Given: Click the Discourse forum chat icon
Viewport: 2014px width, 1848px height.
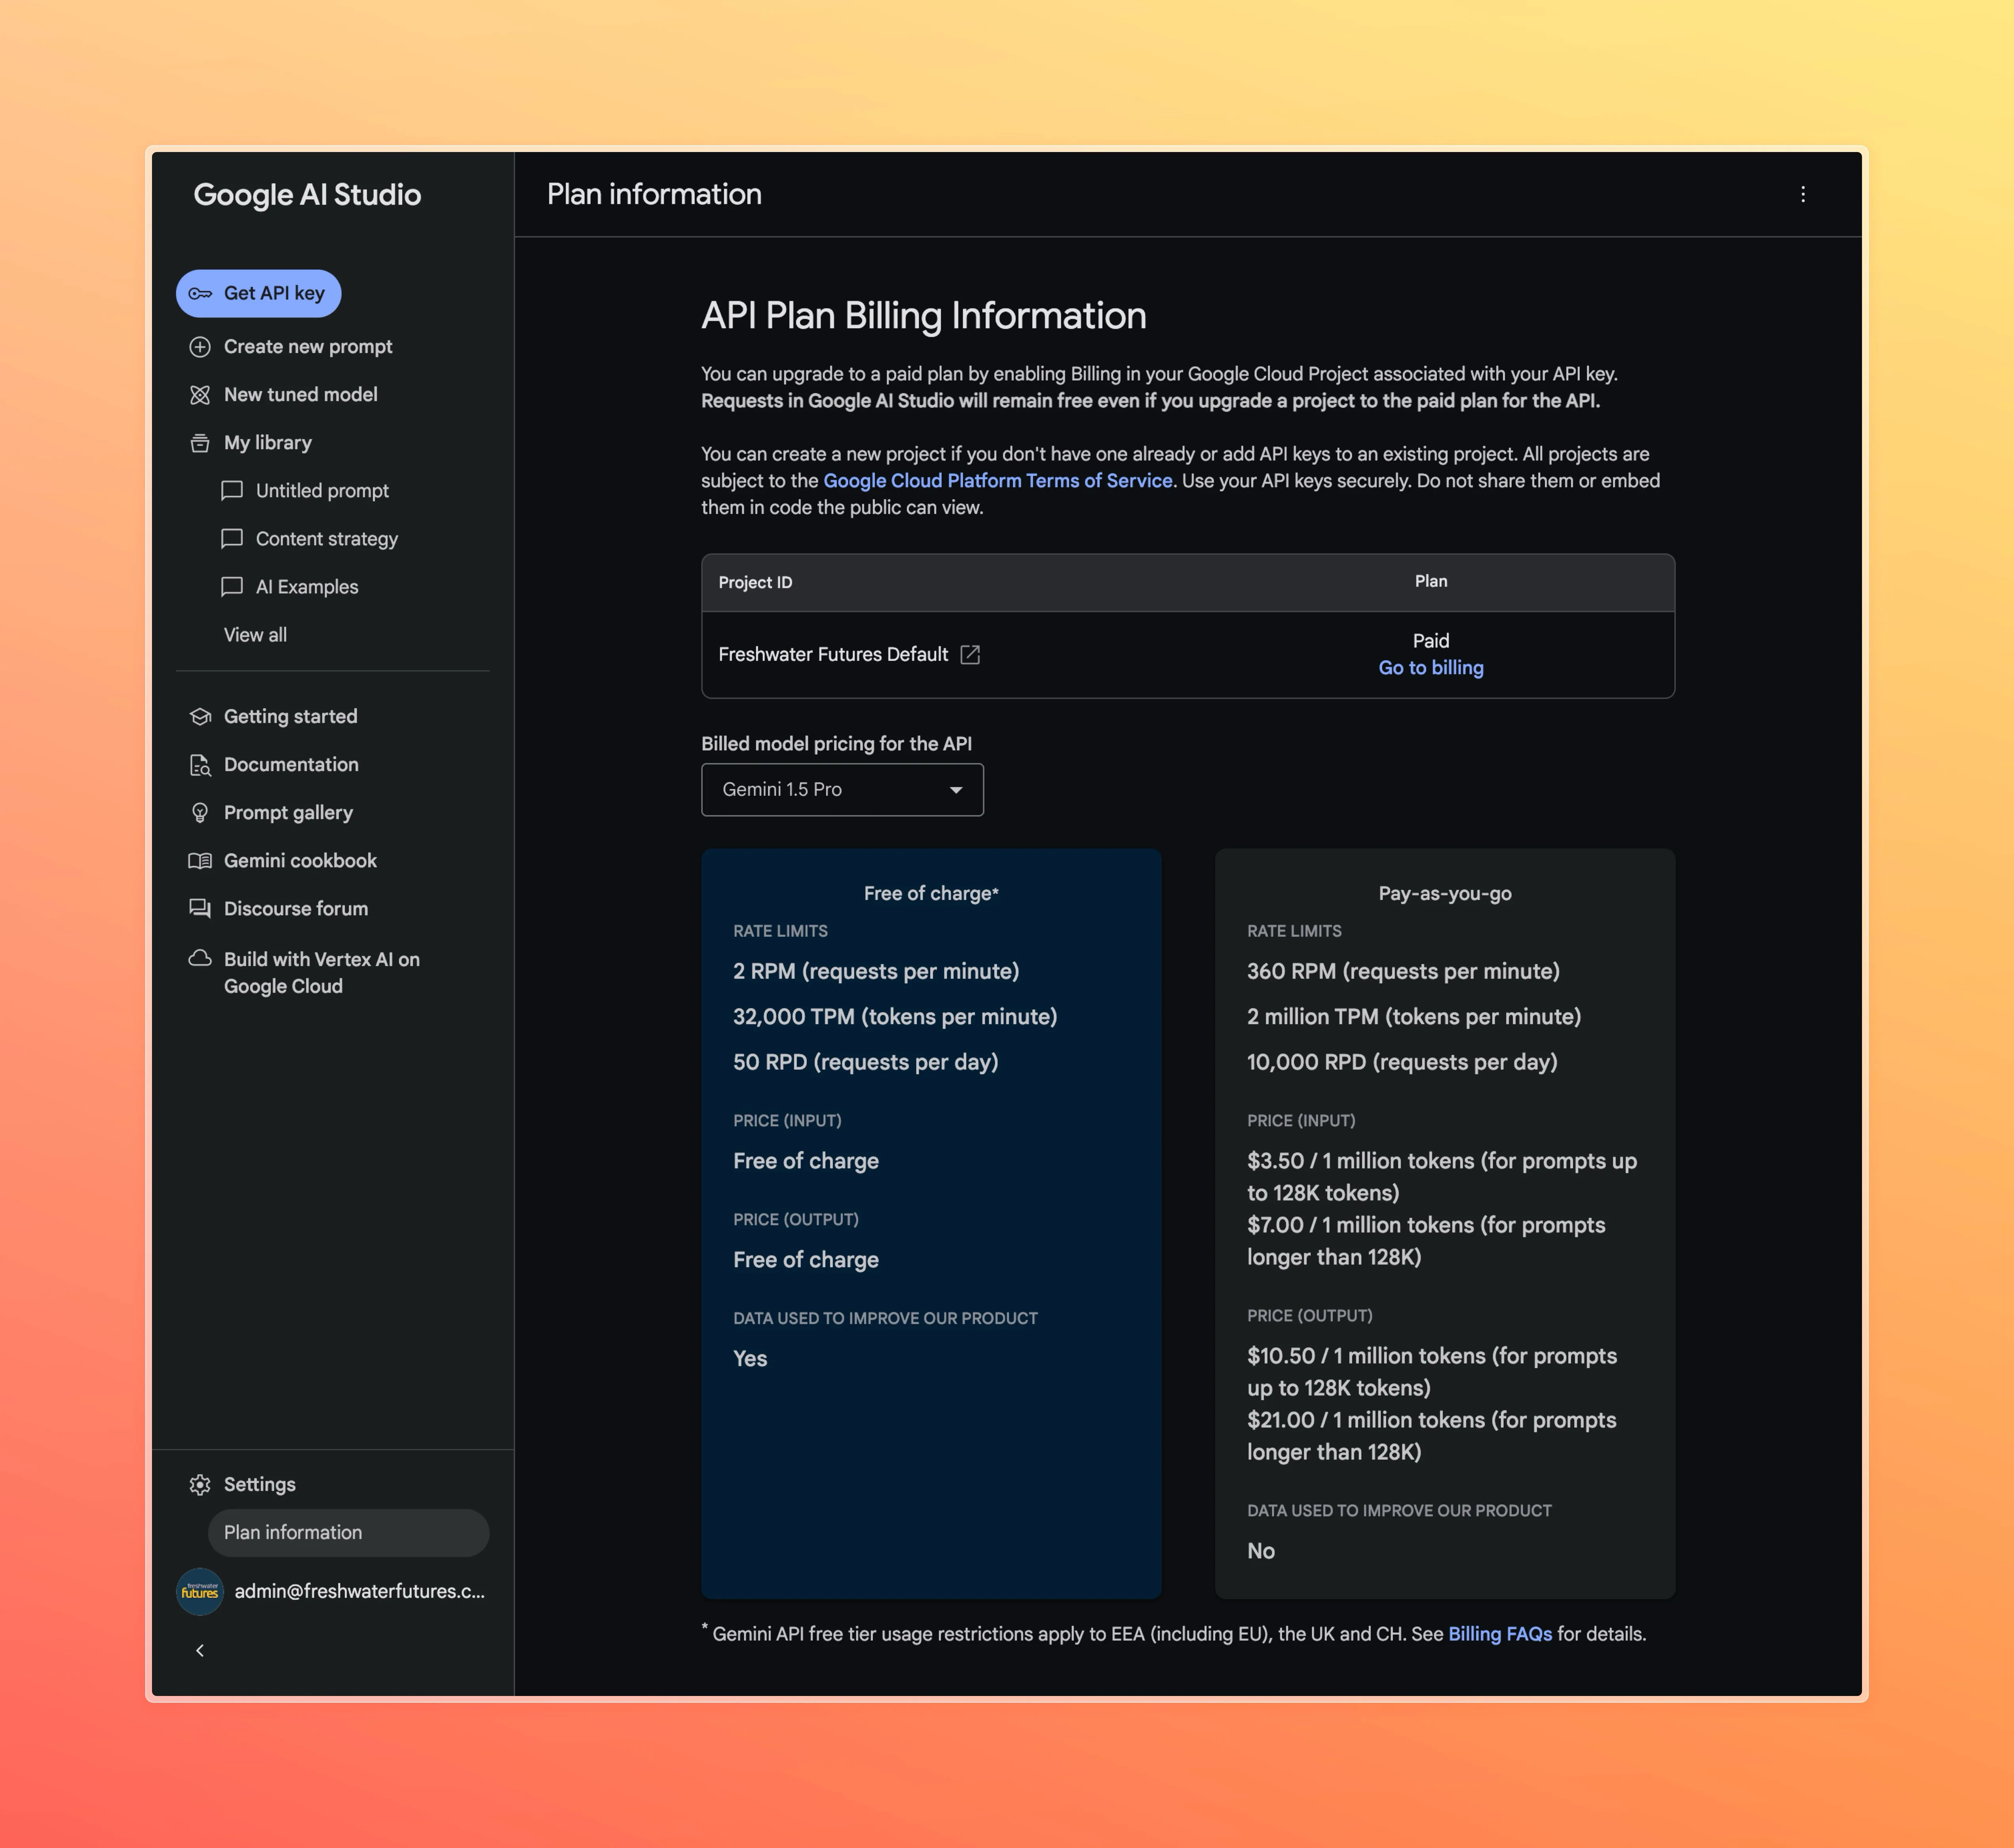Looking at the screenshot, I should (x=200, y=909).
